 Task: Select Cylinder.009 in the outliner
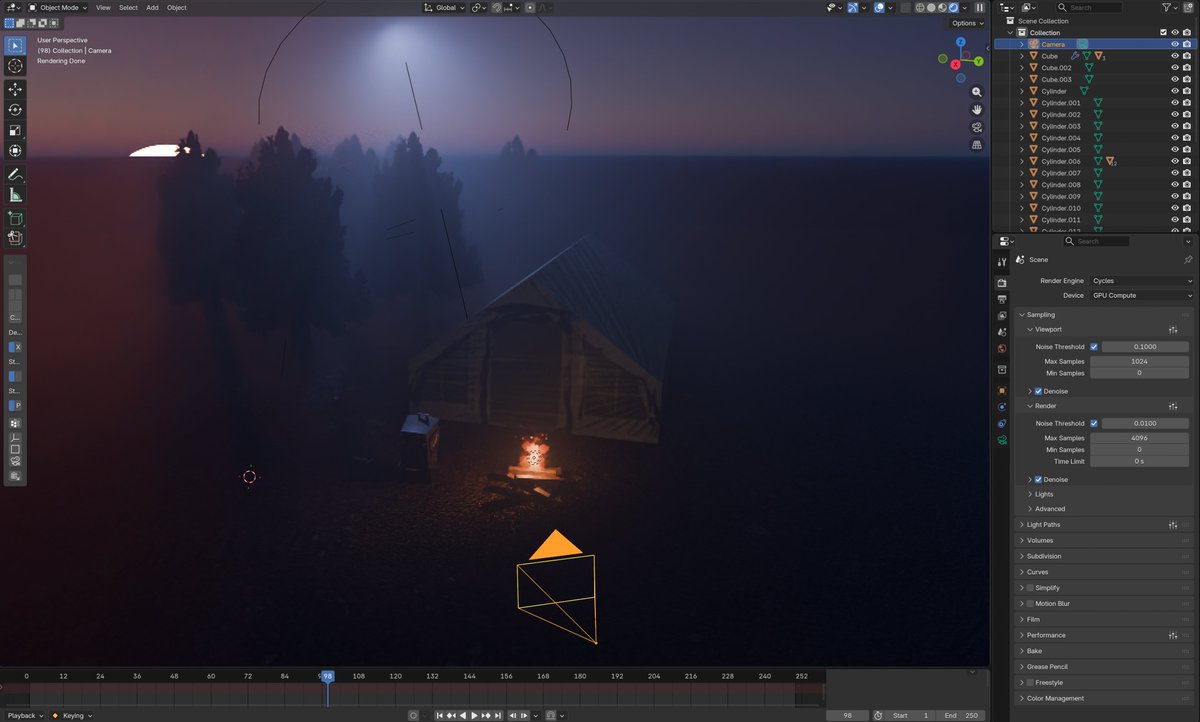pos(1061,196)
